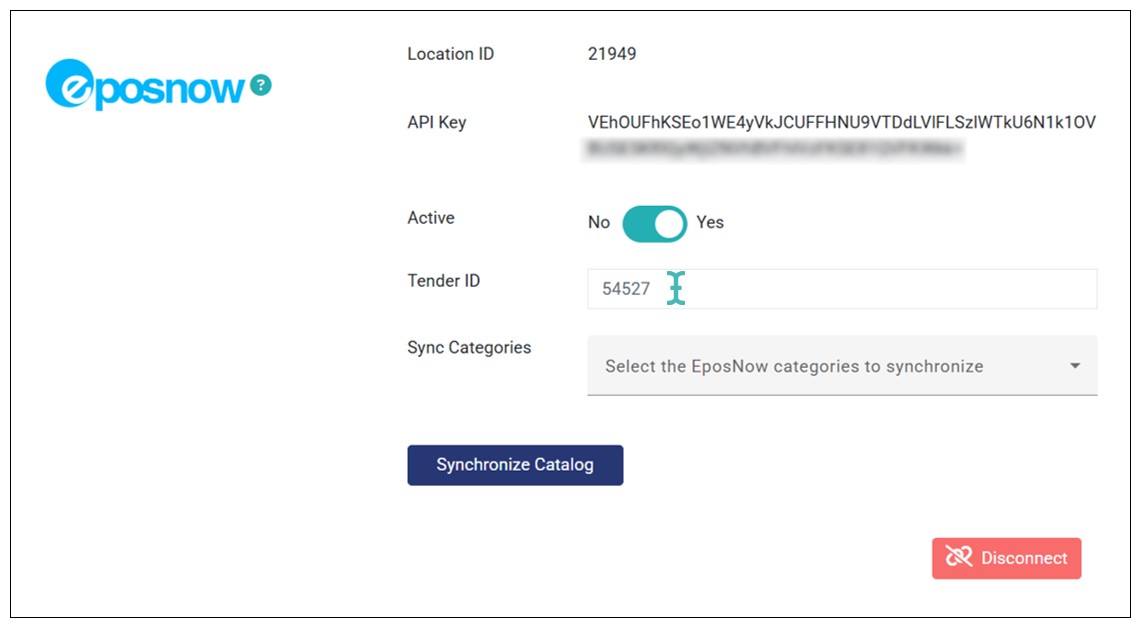Click the blurred API key line
Viewport: 1140px width, 627px height.
[x=775, y=149]
